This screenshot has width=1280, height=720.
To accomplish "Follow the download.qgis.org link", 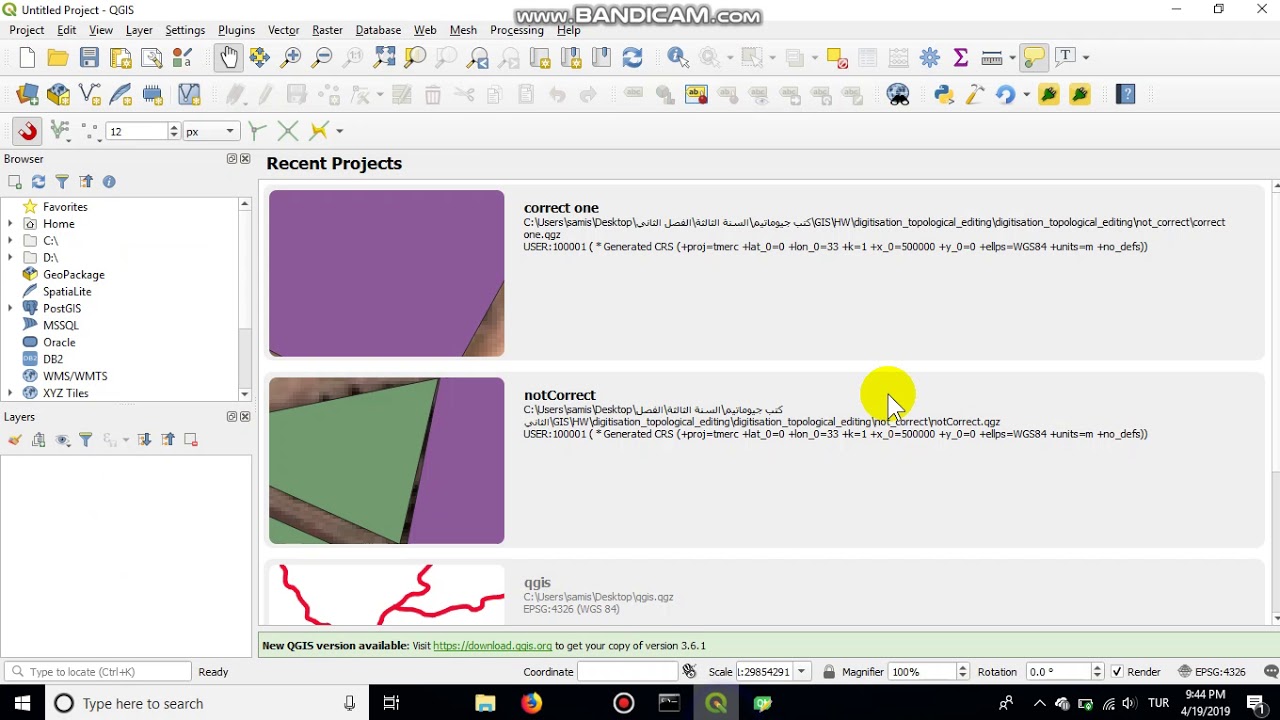I will (492, 646).
